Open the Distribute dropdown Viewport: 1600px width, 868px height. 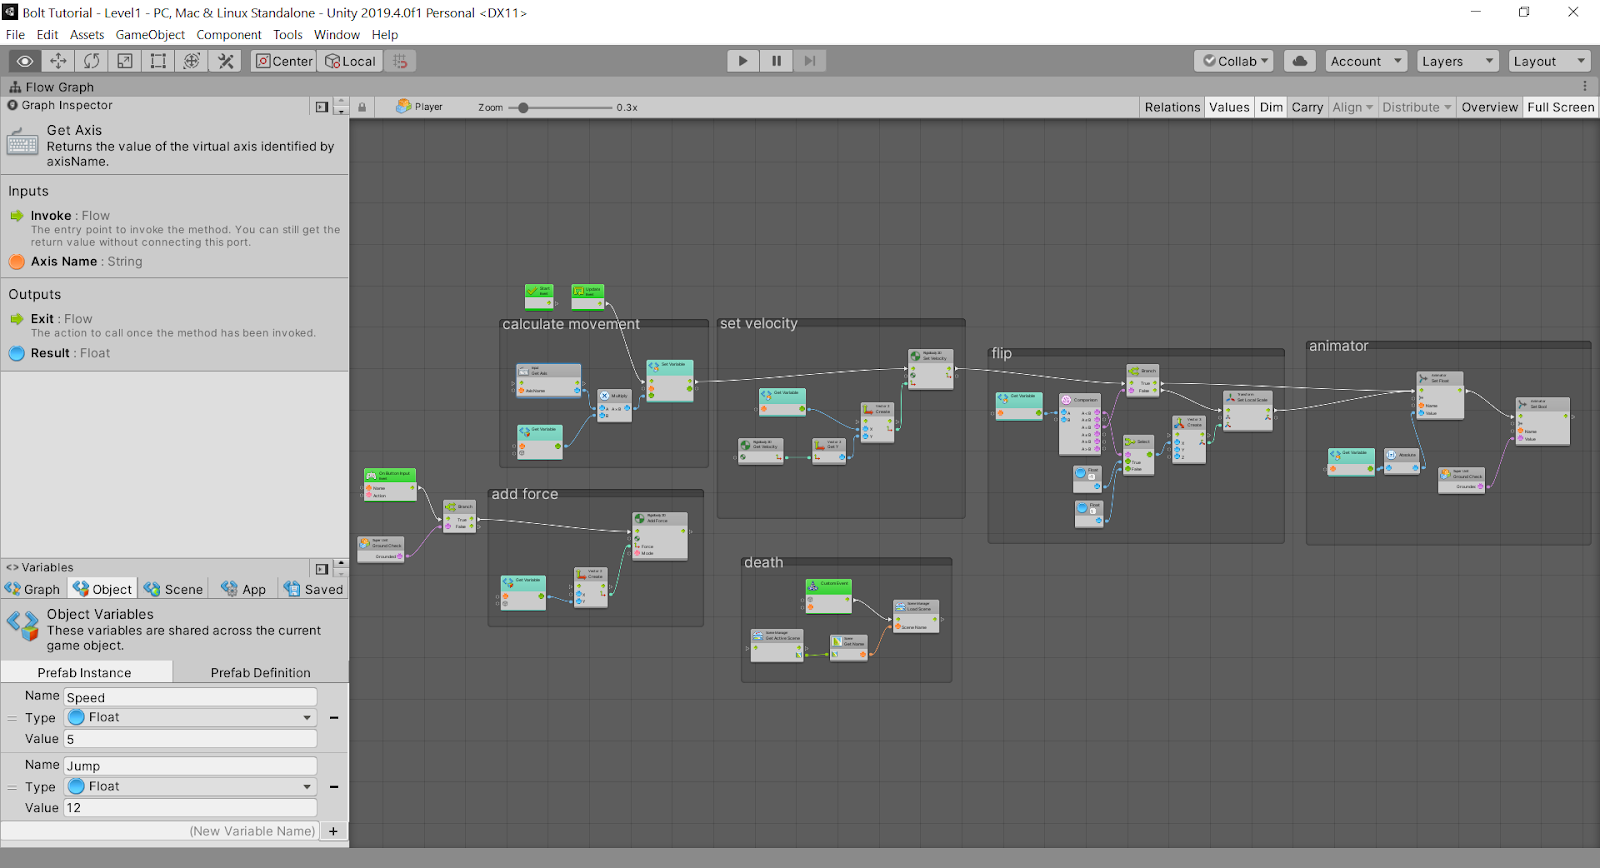1416,107
